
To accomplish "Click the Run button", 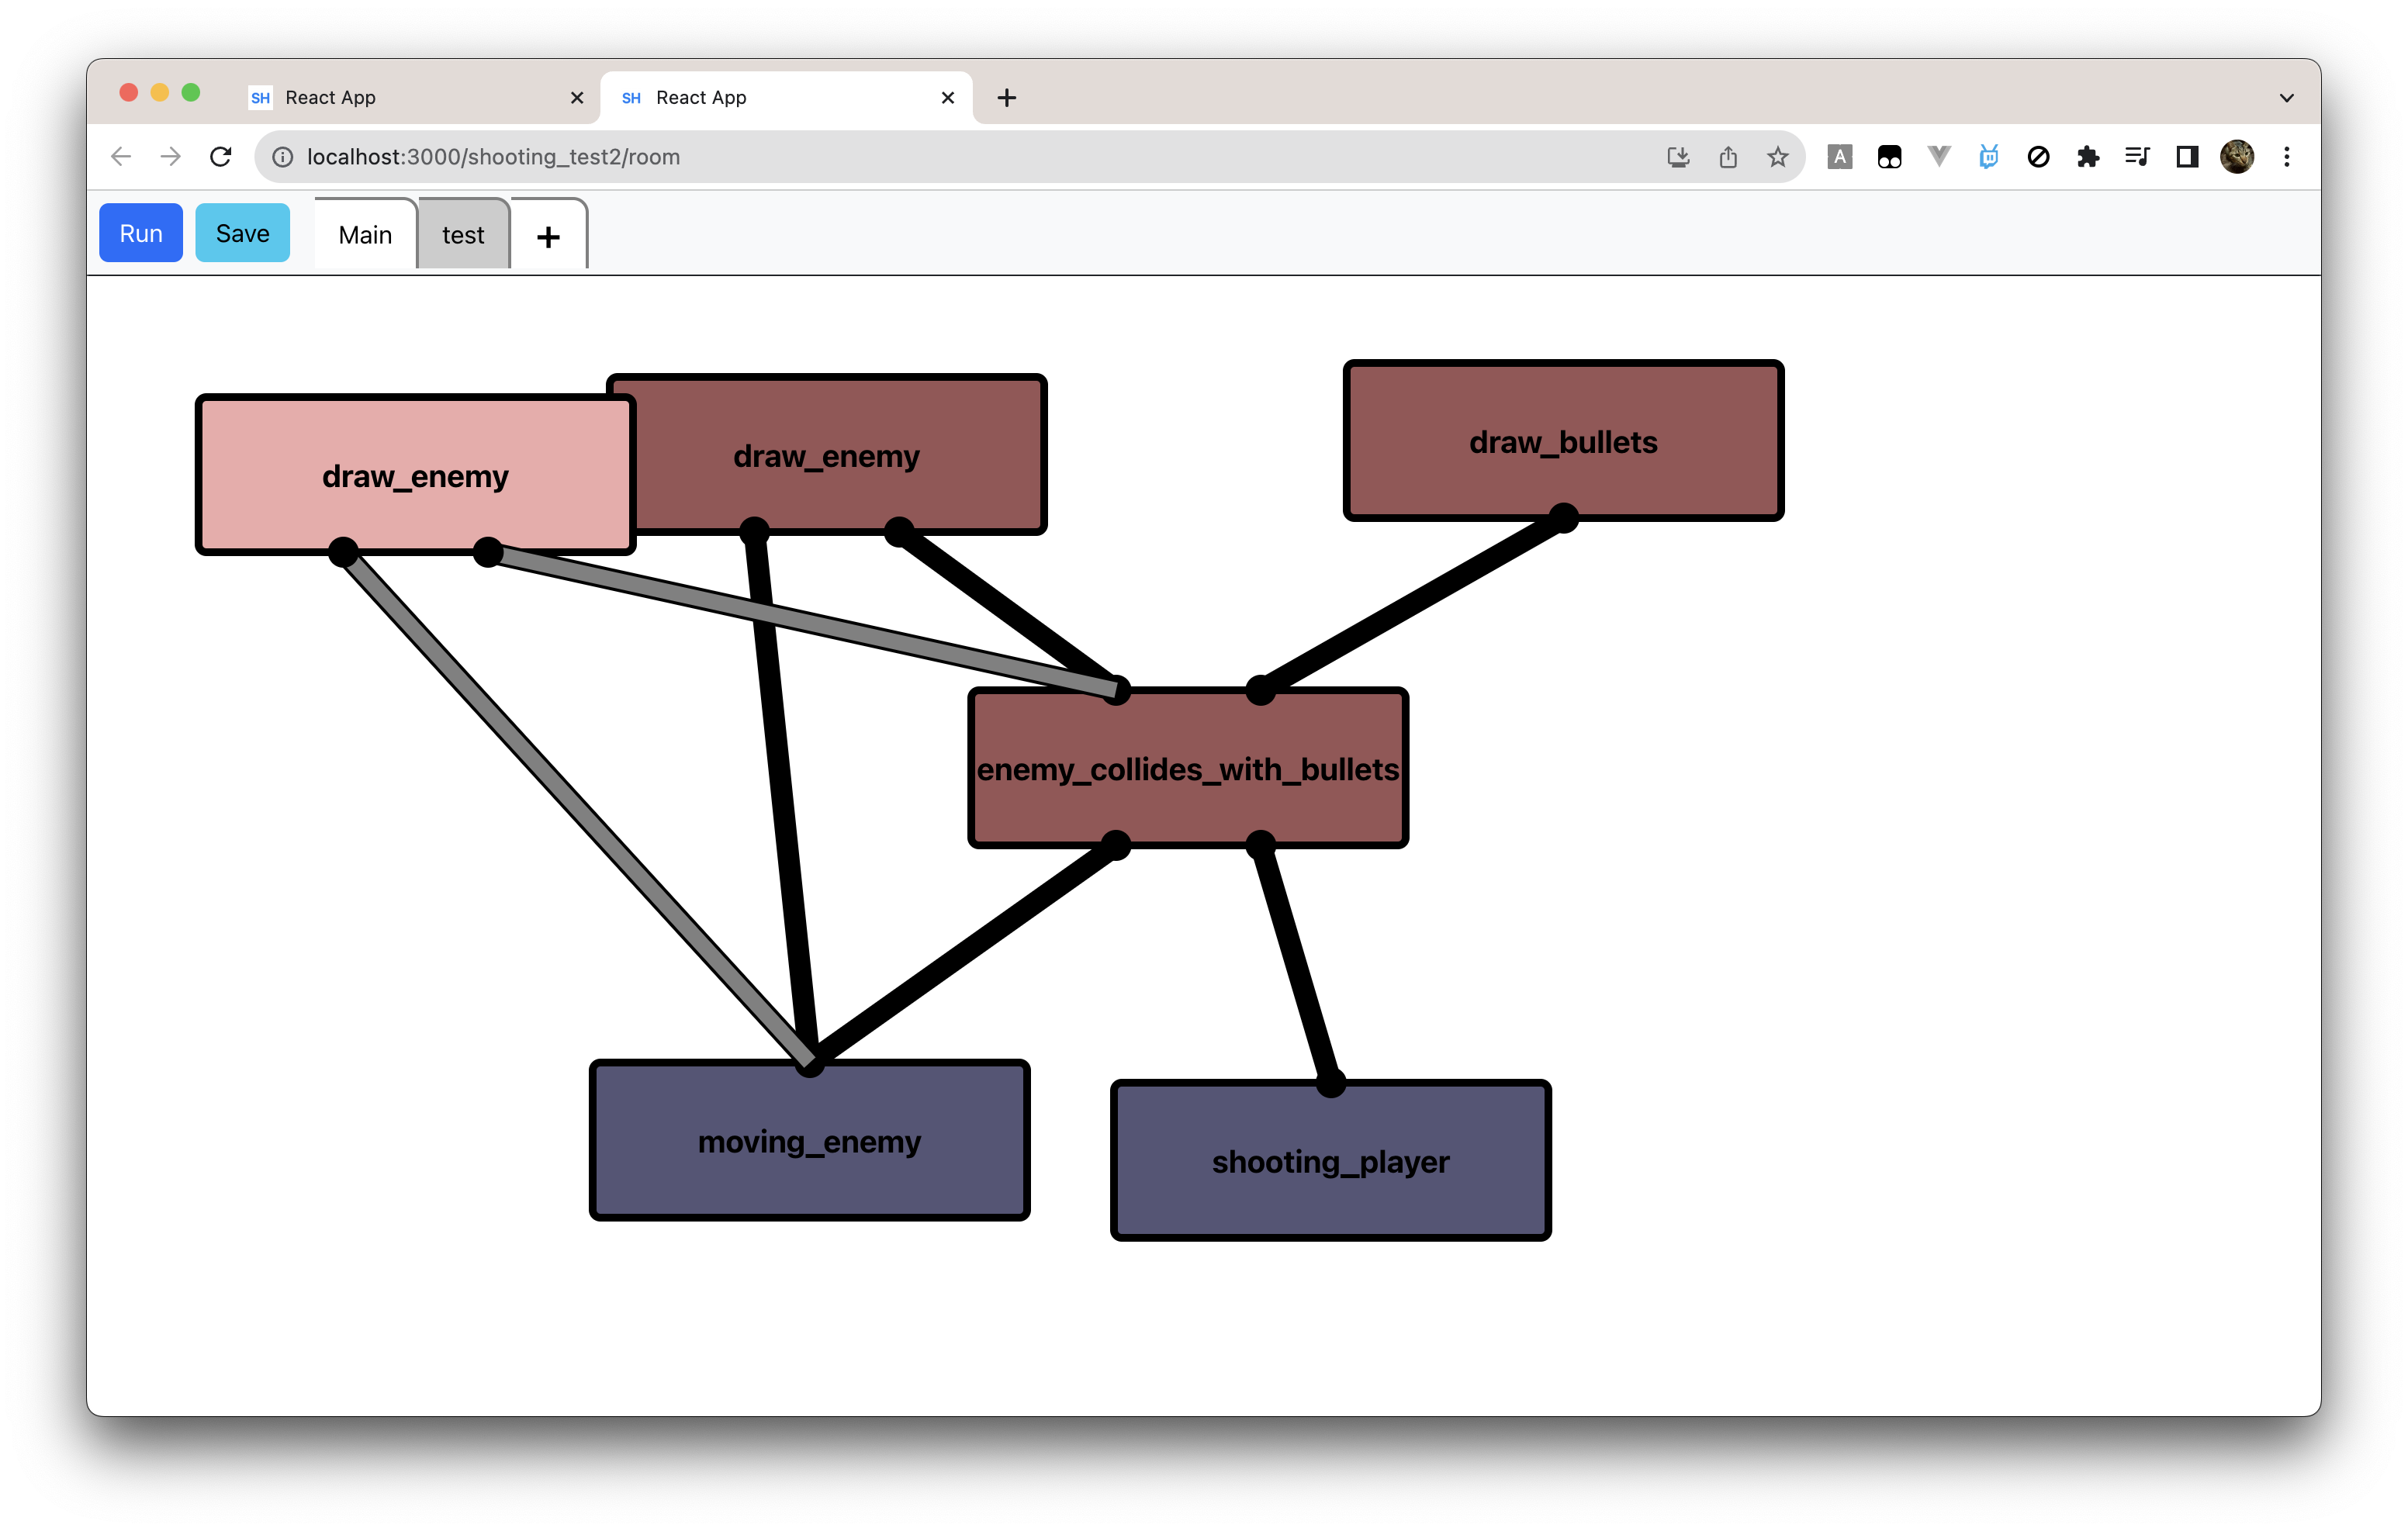I will pyautogui.click(x=141, y=233).
